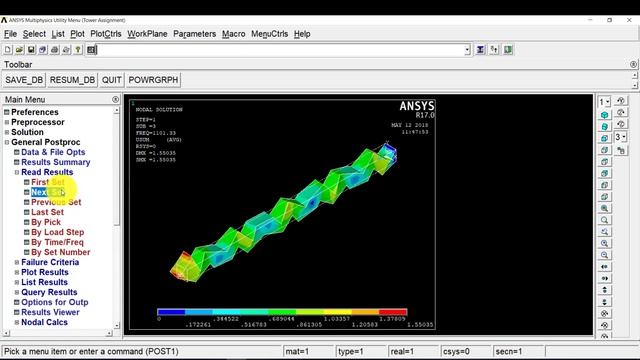Toggle Dynamic Model Mode icon

tap(621, 150)
